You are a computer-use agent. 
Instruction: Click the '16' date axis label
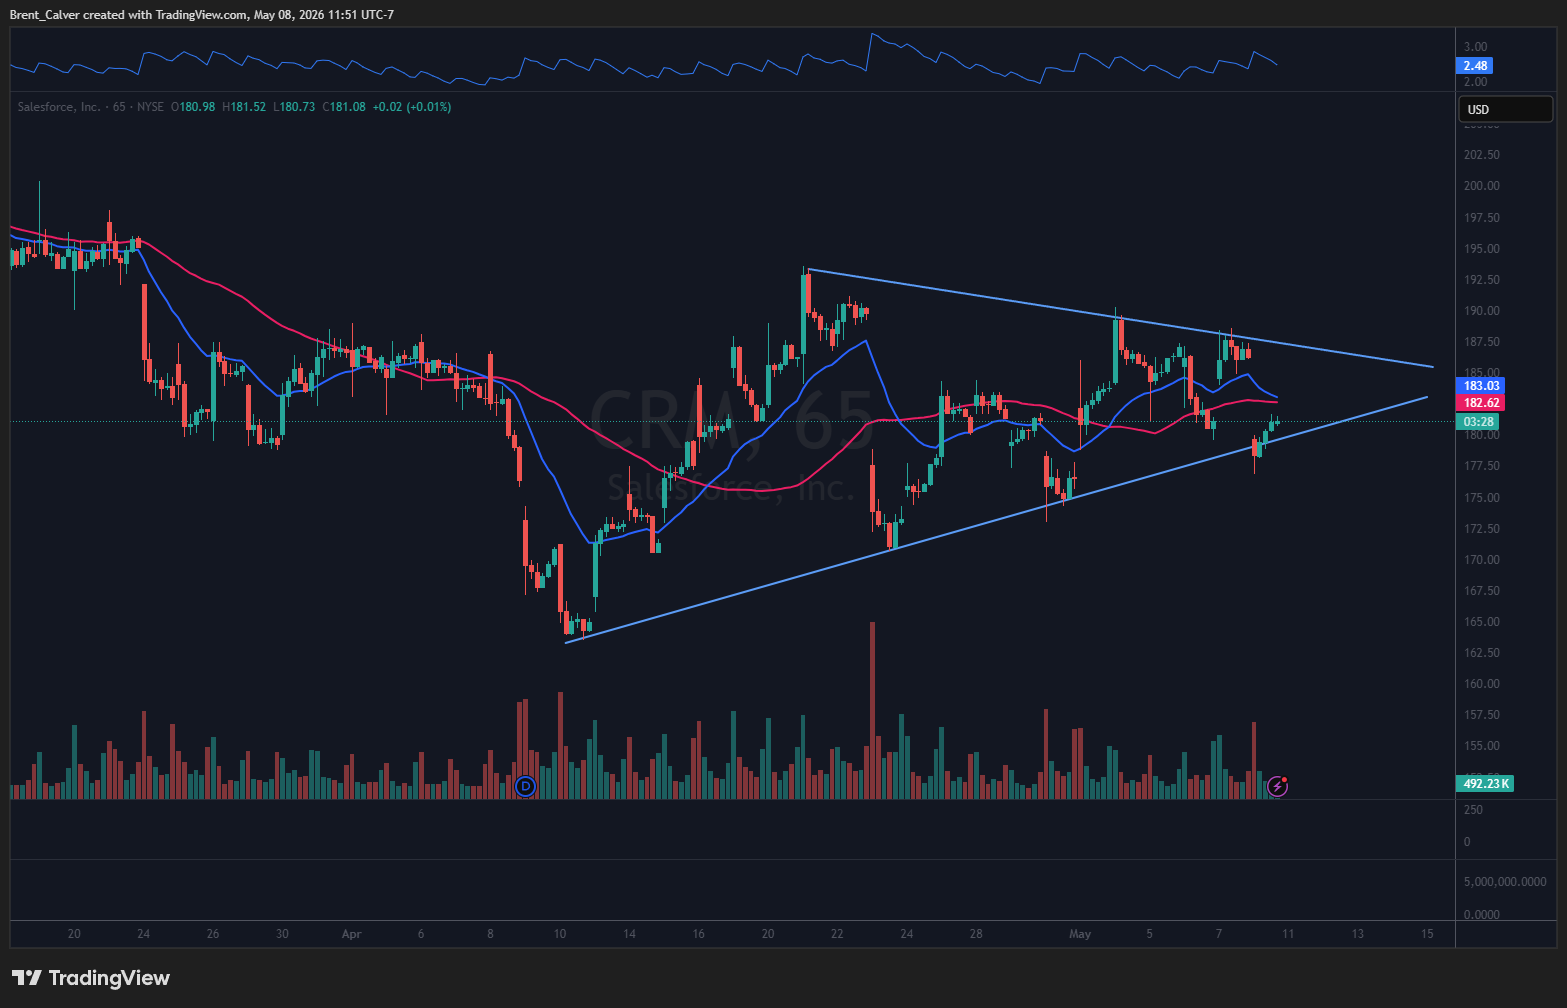(x=698, y=935)
